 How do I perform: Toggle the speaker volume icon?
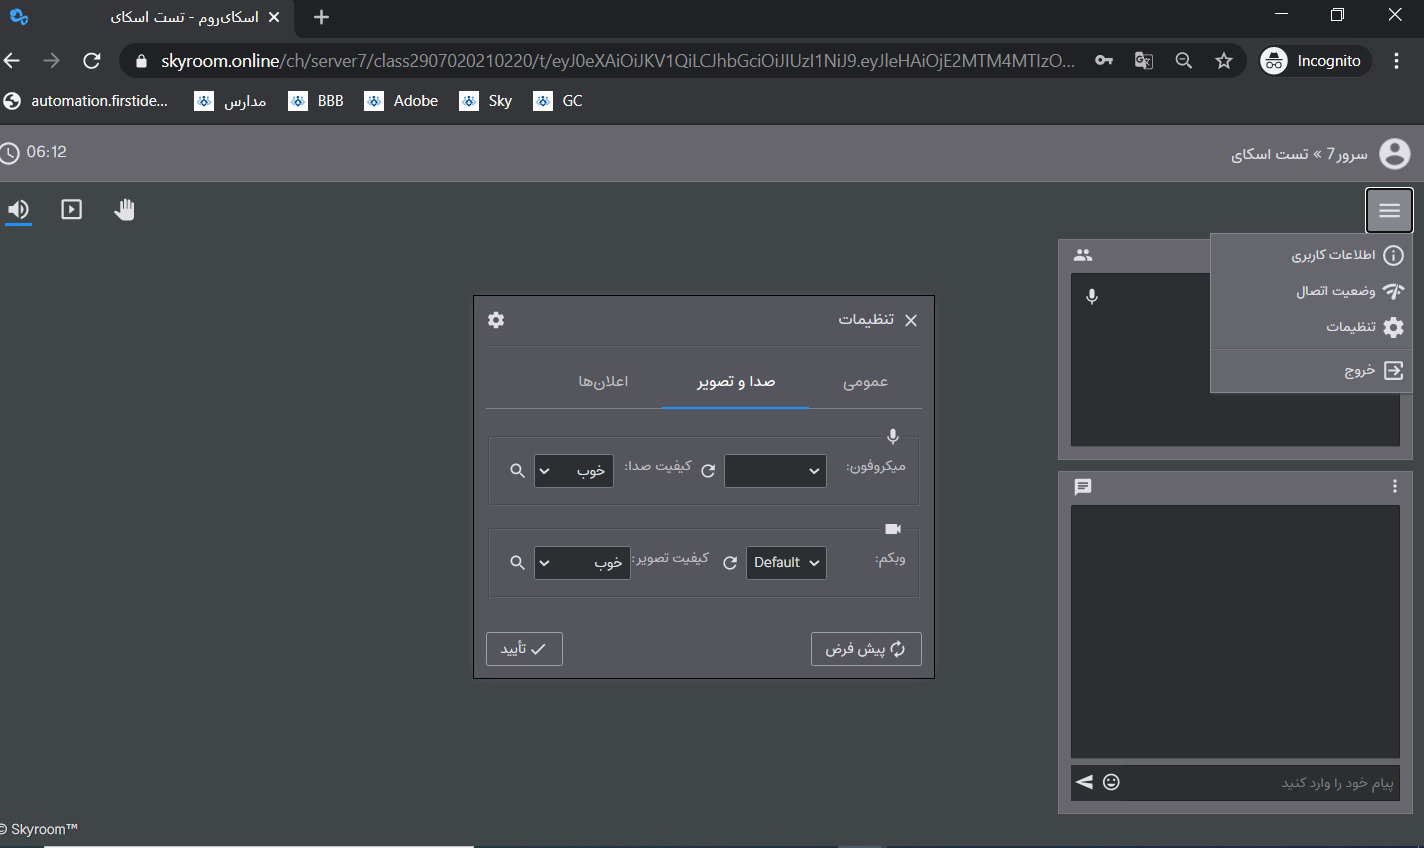(18, 210)
